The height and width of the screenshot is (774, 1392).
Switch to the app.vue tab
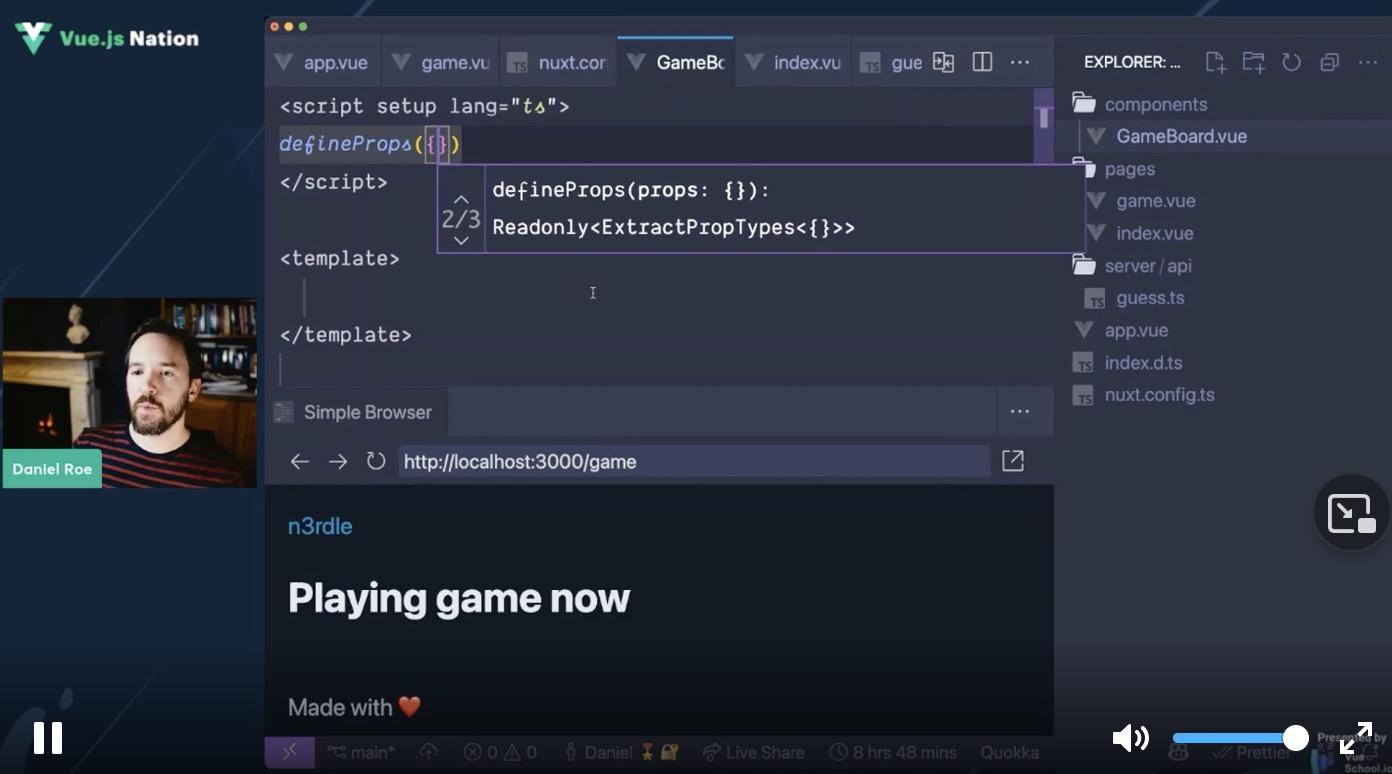pos(323,62)
